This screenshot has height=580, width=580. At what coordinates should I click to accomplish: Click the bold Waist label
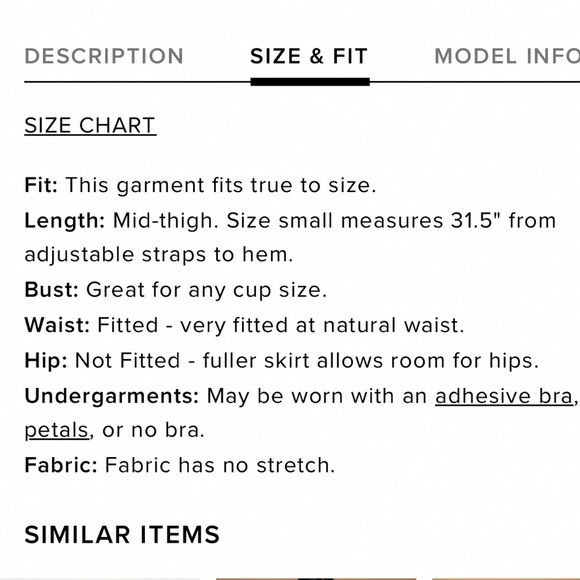click(x=57, y=325)
